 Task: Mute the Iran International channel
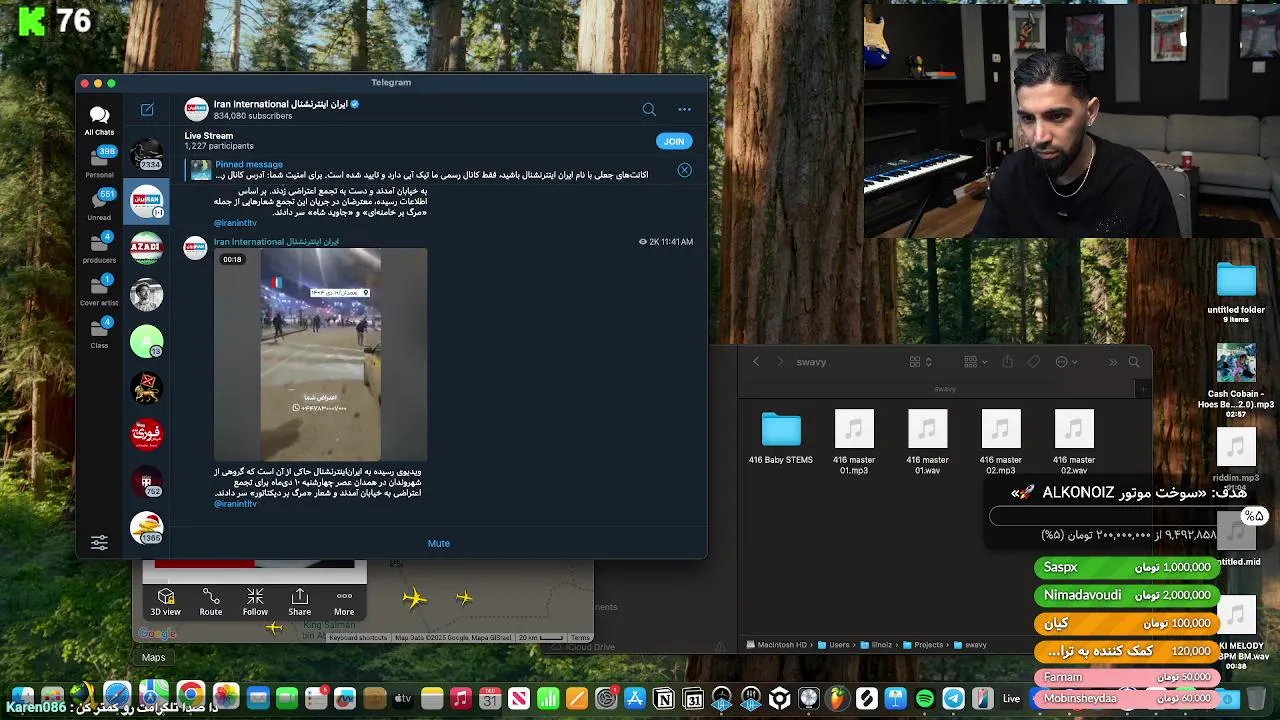[439, 543]
